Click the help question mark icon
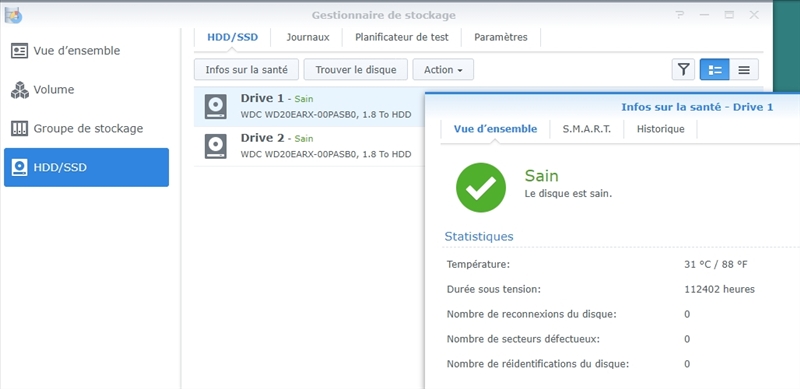800x389 pixels. tap(680, 15)
